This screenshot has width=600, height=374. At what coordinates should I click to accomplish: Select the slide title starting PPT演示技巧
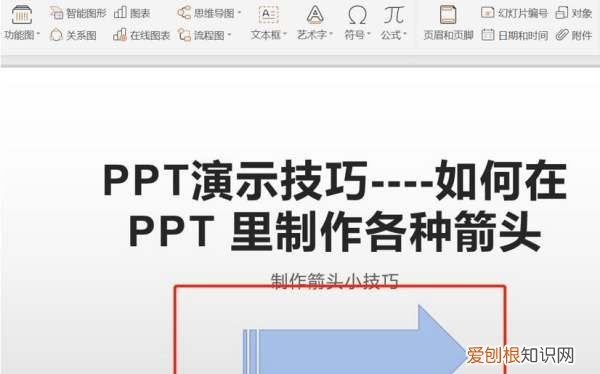pos(335,206)
